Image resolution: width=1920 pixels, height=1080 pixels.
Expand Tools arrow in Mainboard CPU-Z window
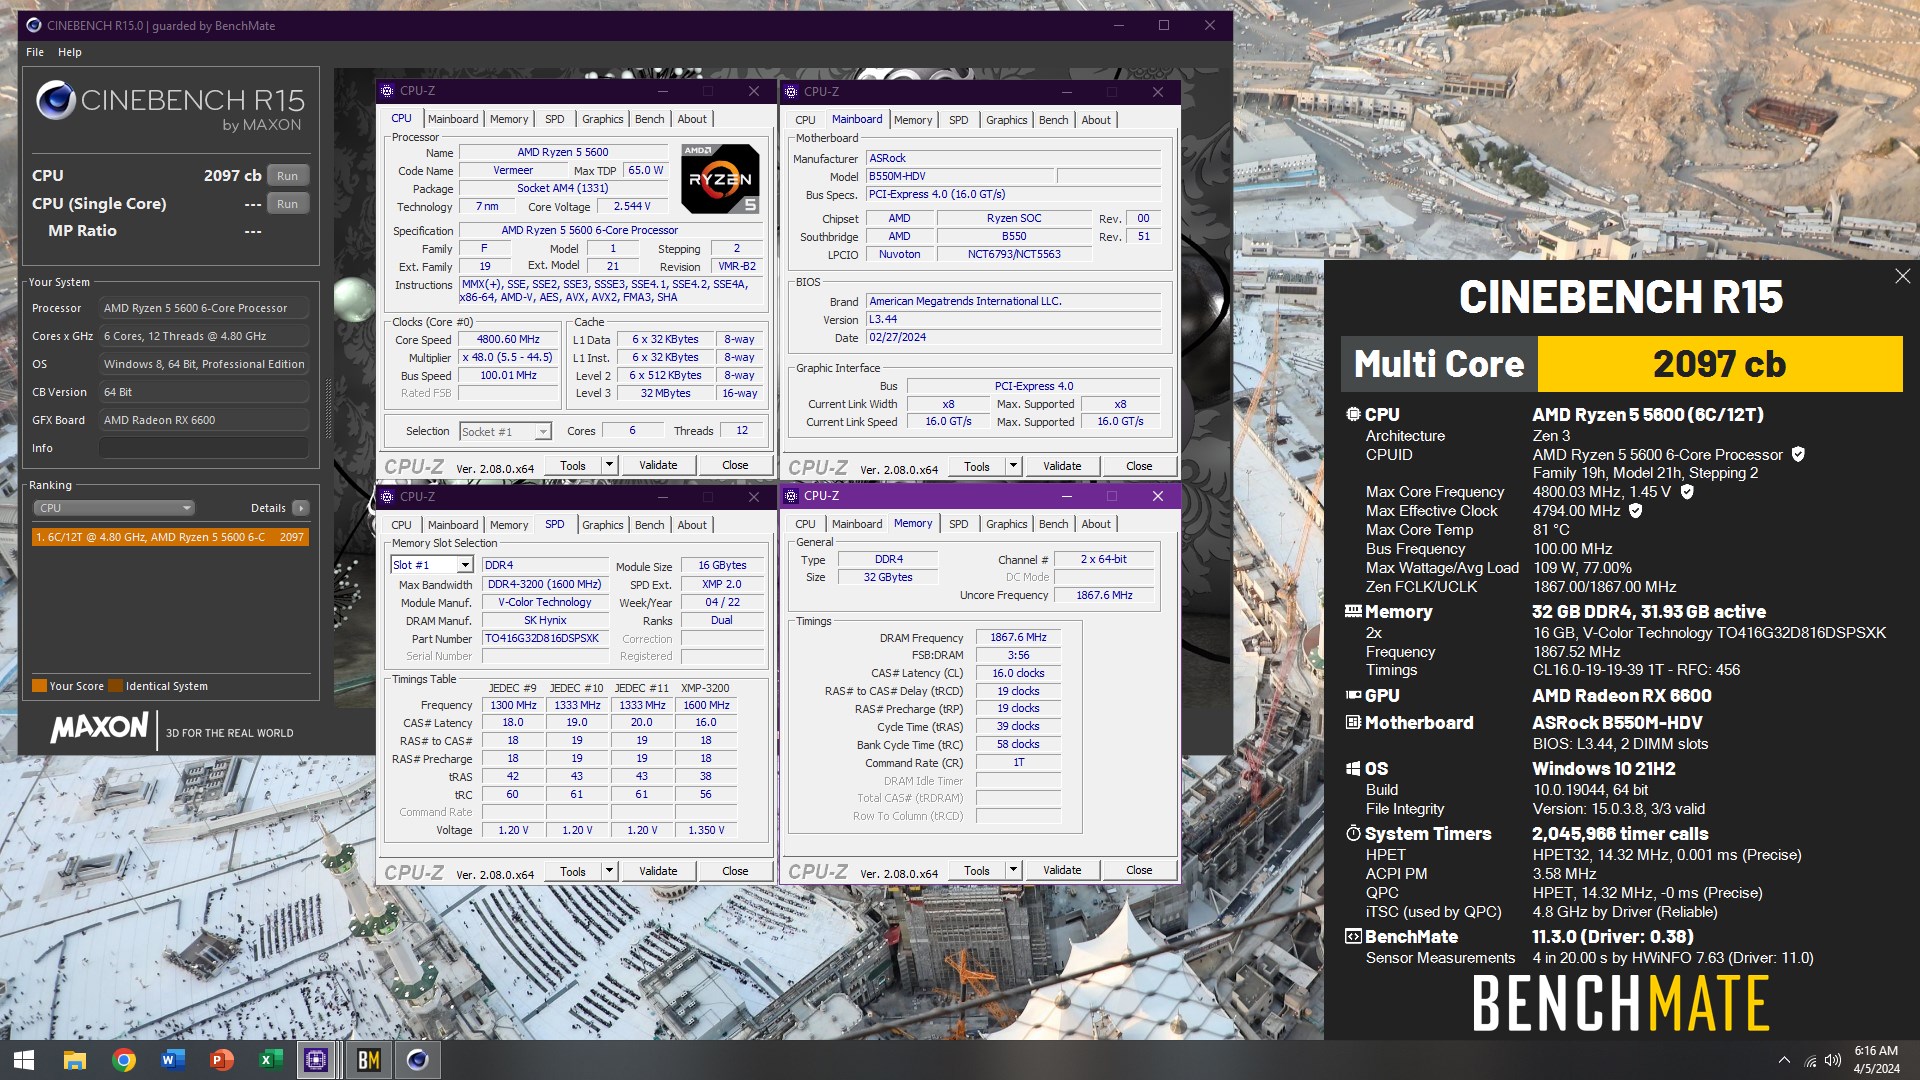point(1013,466)
